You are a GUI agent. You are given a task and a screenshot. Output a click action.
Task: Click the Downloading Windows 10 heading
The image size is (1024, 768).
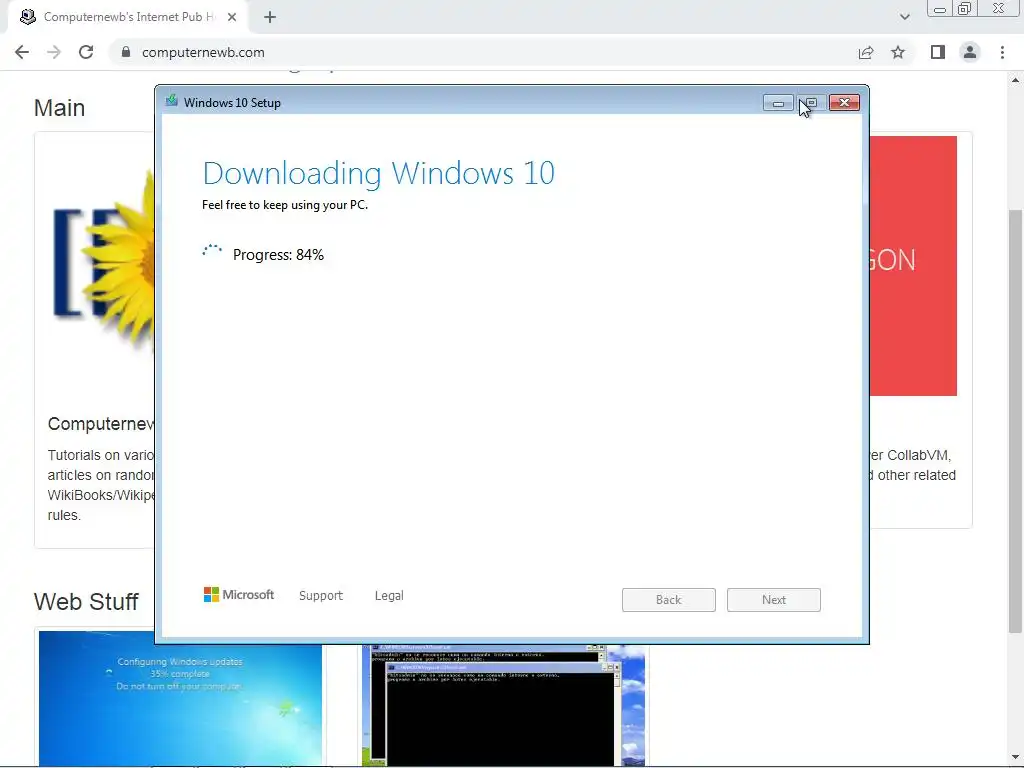pyautogui.click(x=379, y=173)
